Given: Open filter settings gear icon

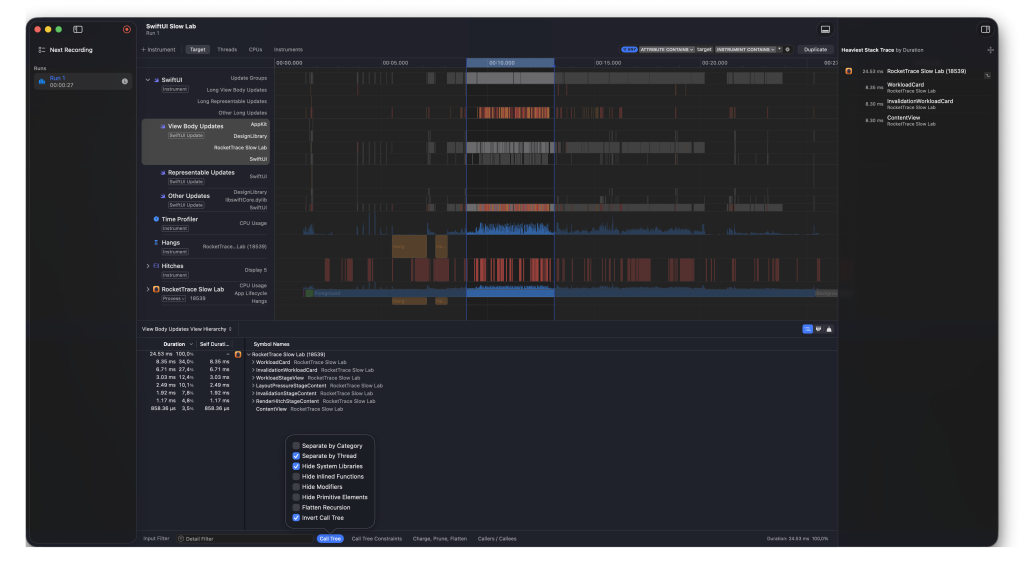Looking at the screenshot, I should tap(788, 50).
